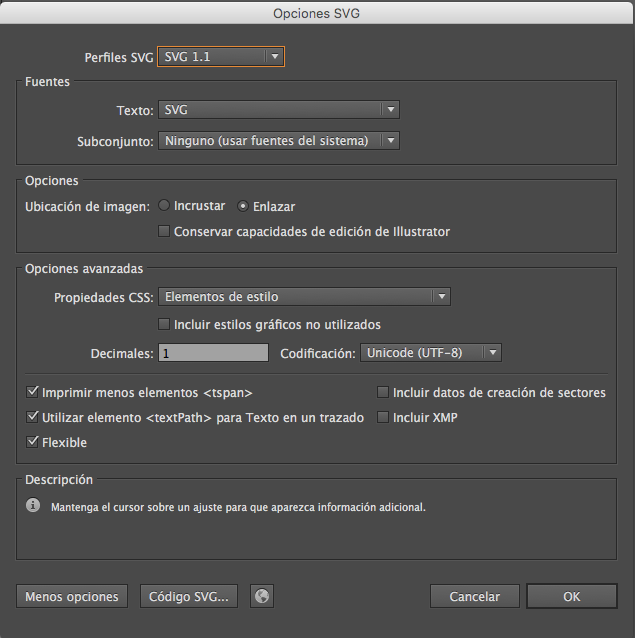The height and width of the screenshot is (638, 635).
Task: Expand the Subconjunto dropdown
Action: 279,141
